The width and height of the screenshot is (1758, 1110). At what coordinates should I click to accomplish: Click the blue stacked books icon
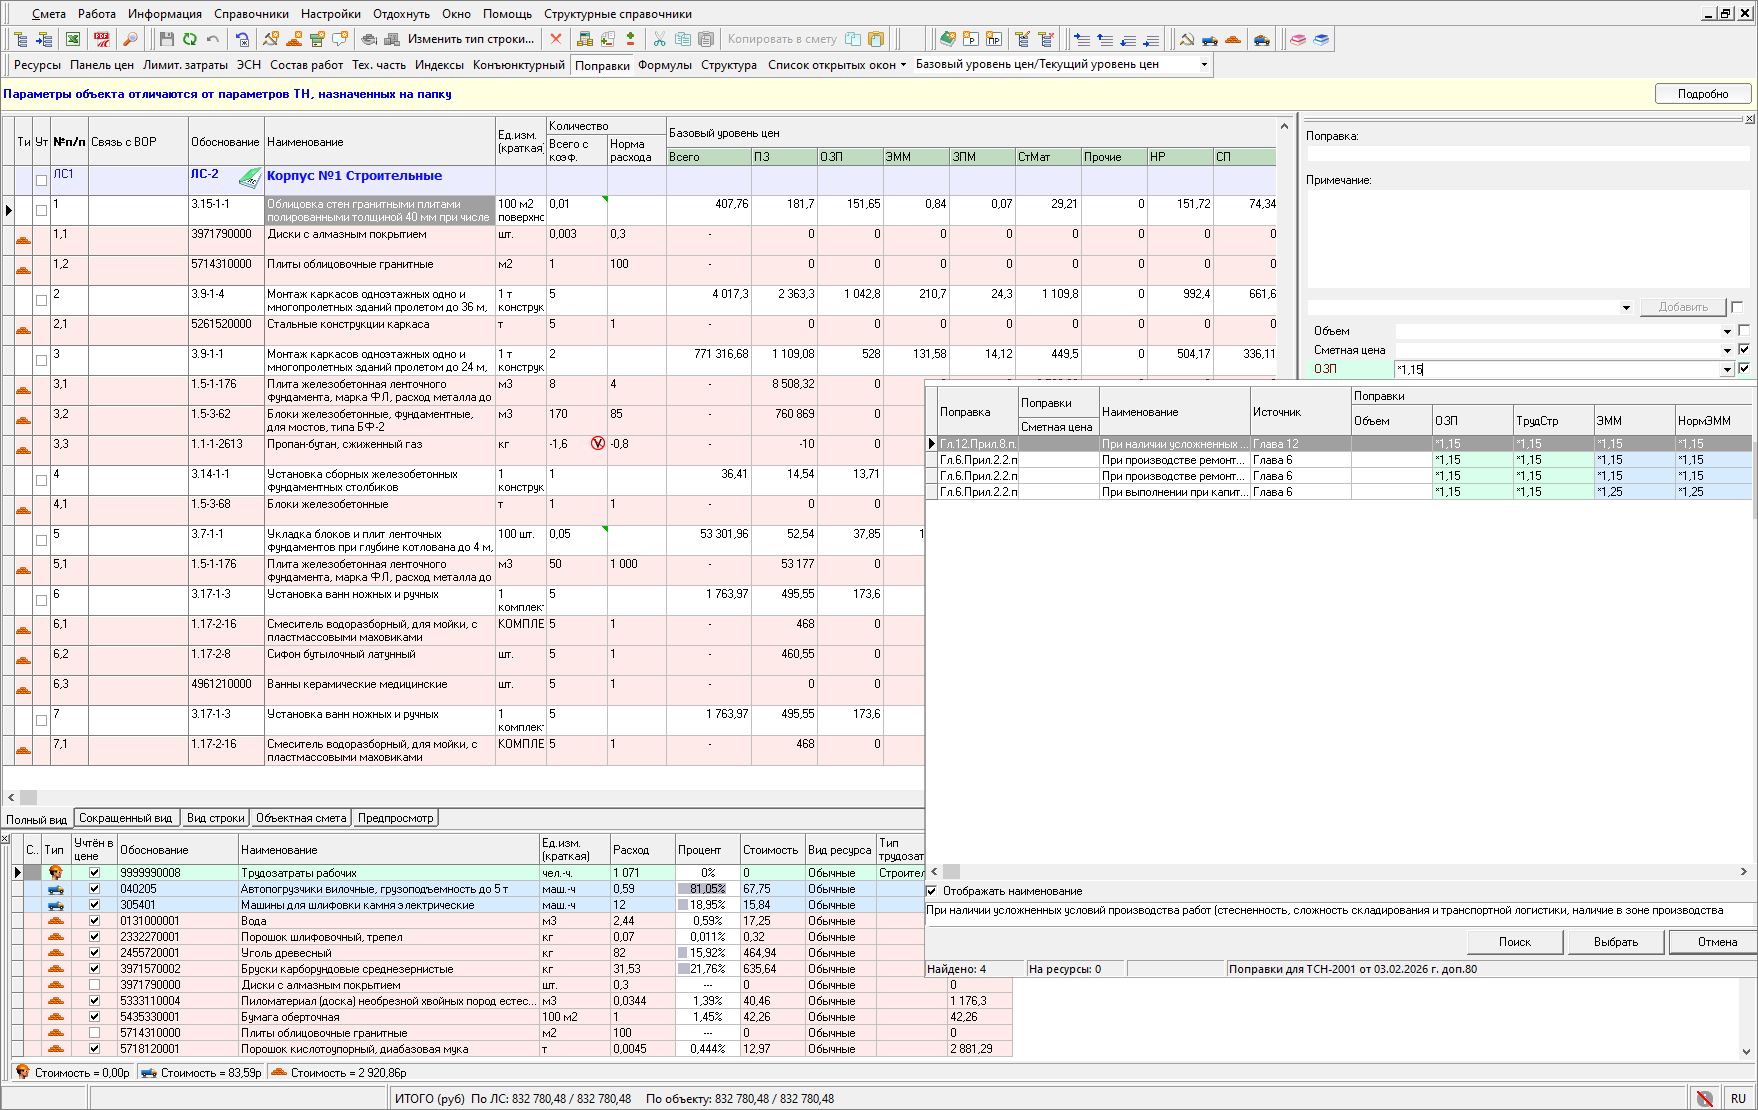click(x=1321, y=39)
